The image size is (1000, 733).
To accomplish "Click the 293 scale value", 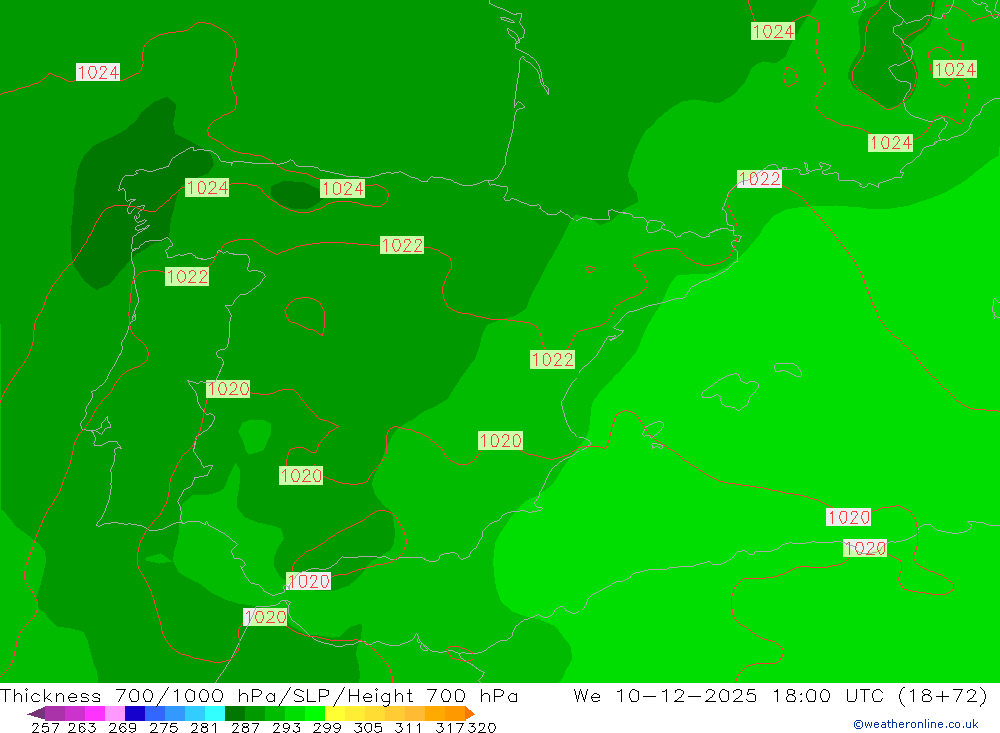I will pyautogui.click(x=286, y=727).
